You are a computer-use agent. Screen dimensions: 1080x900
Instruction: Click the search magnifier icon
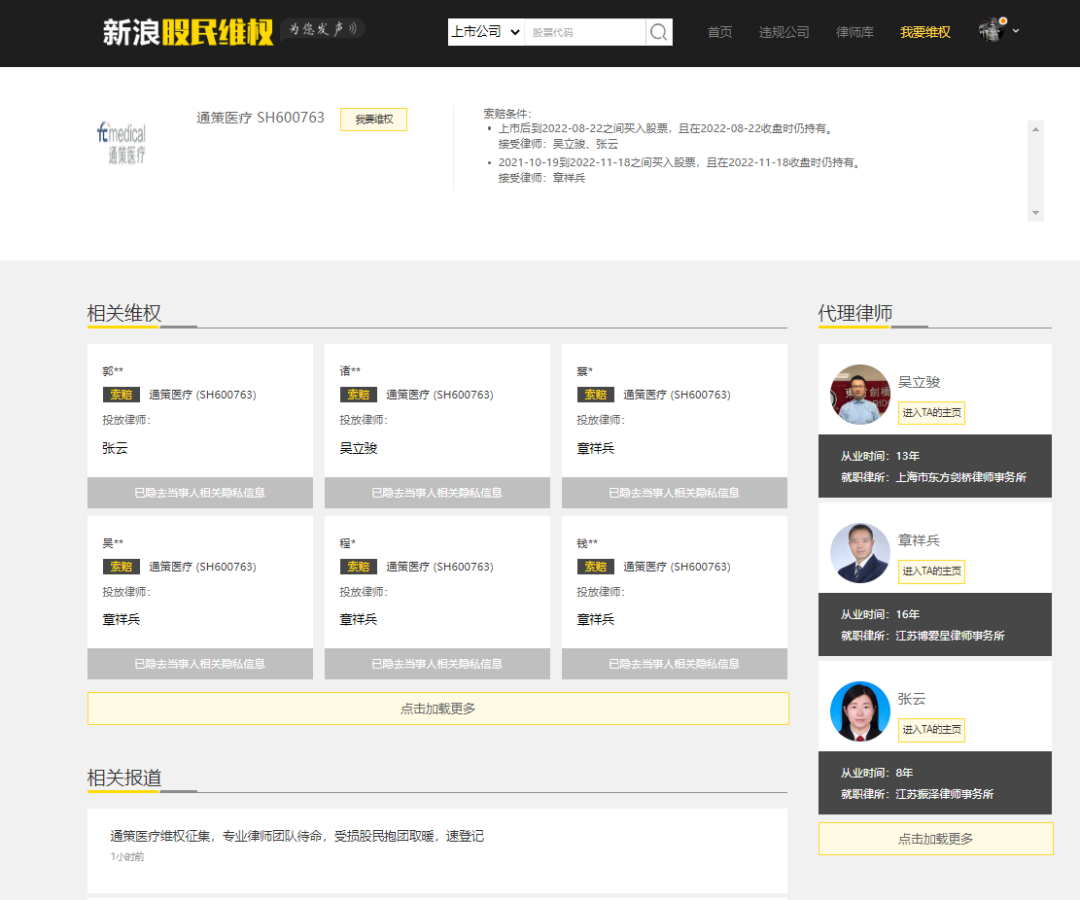click(x=658, y=32)
